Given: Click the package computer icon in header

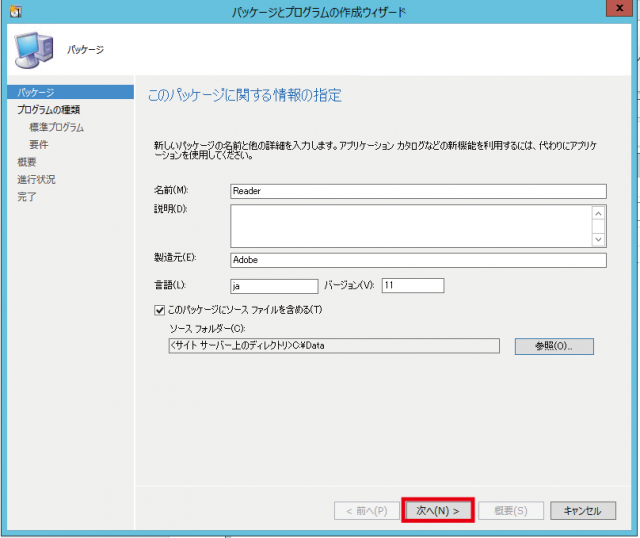Looking at the screenshot, I should 33,48.
